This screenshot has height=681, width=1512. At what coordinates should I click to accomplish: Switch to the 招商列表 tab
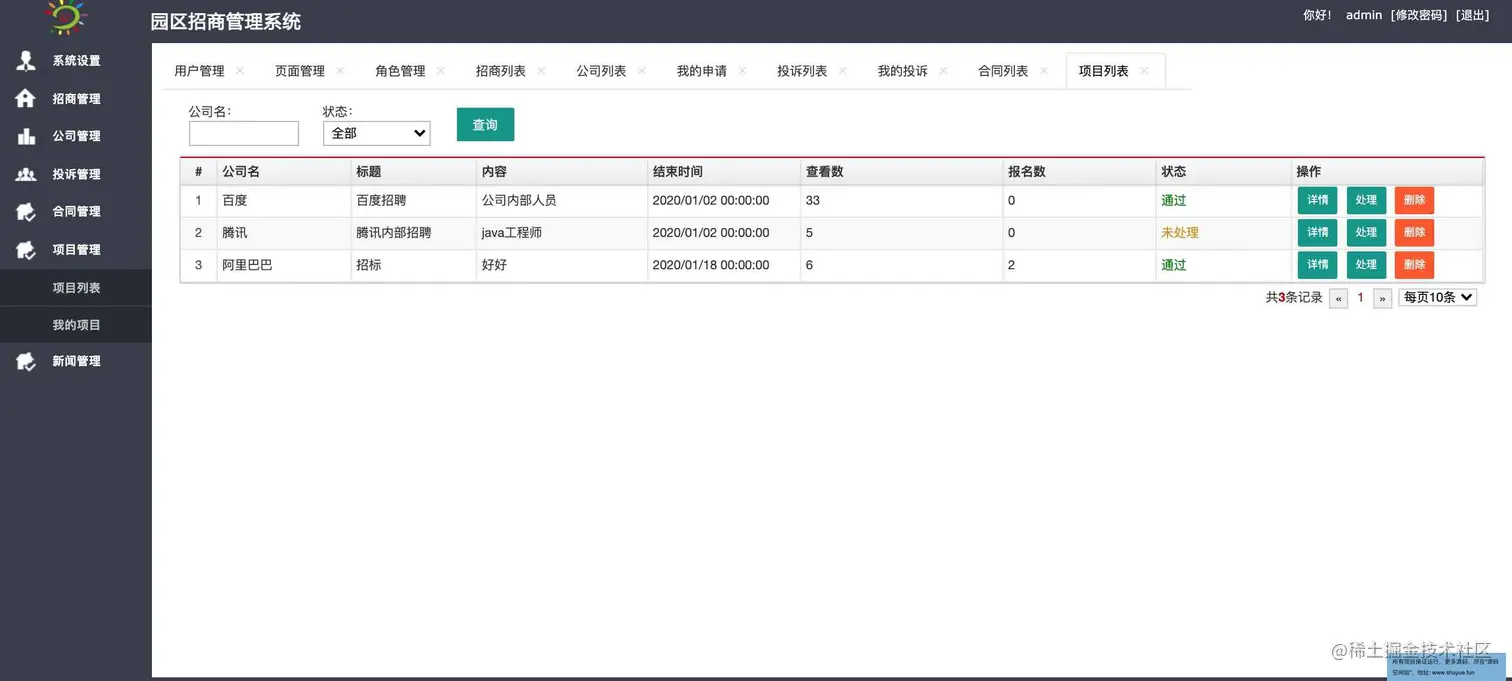click(501, 71)
